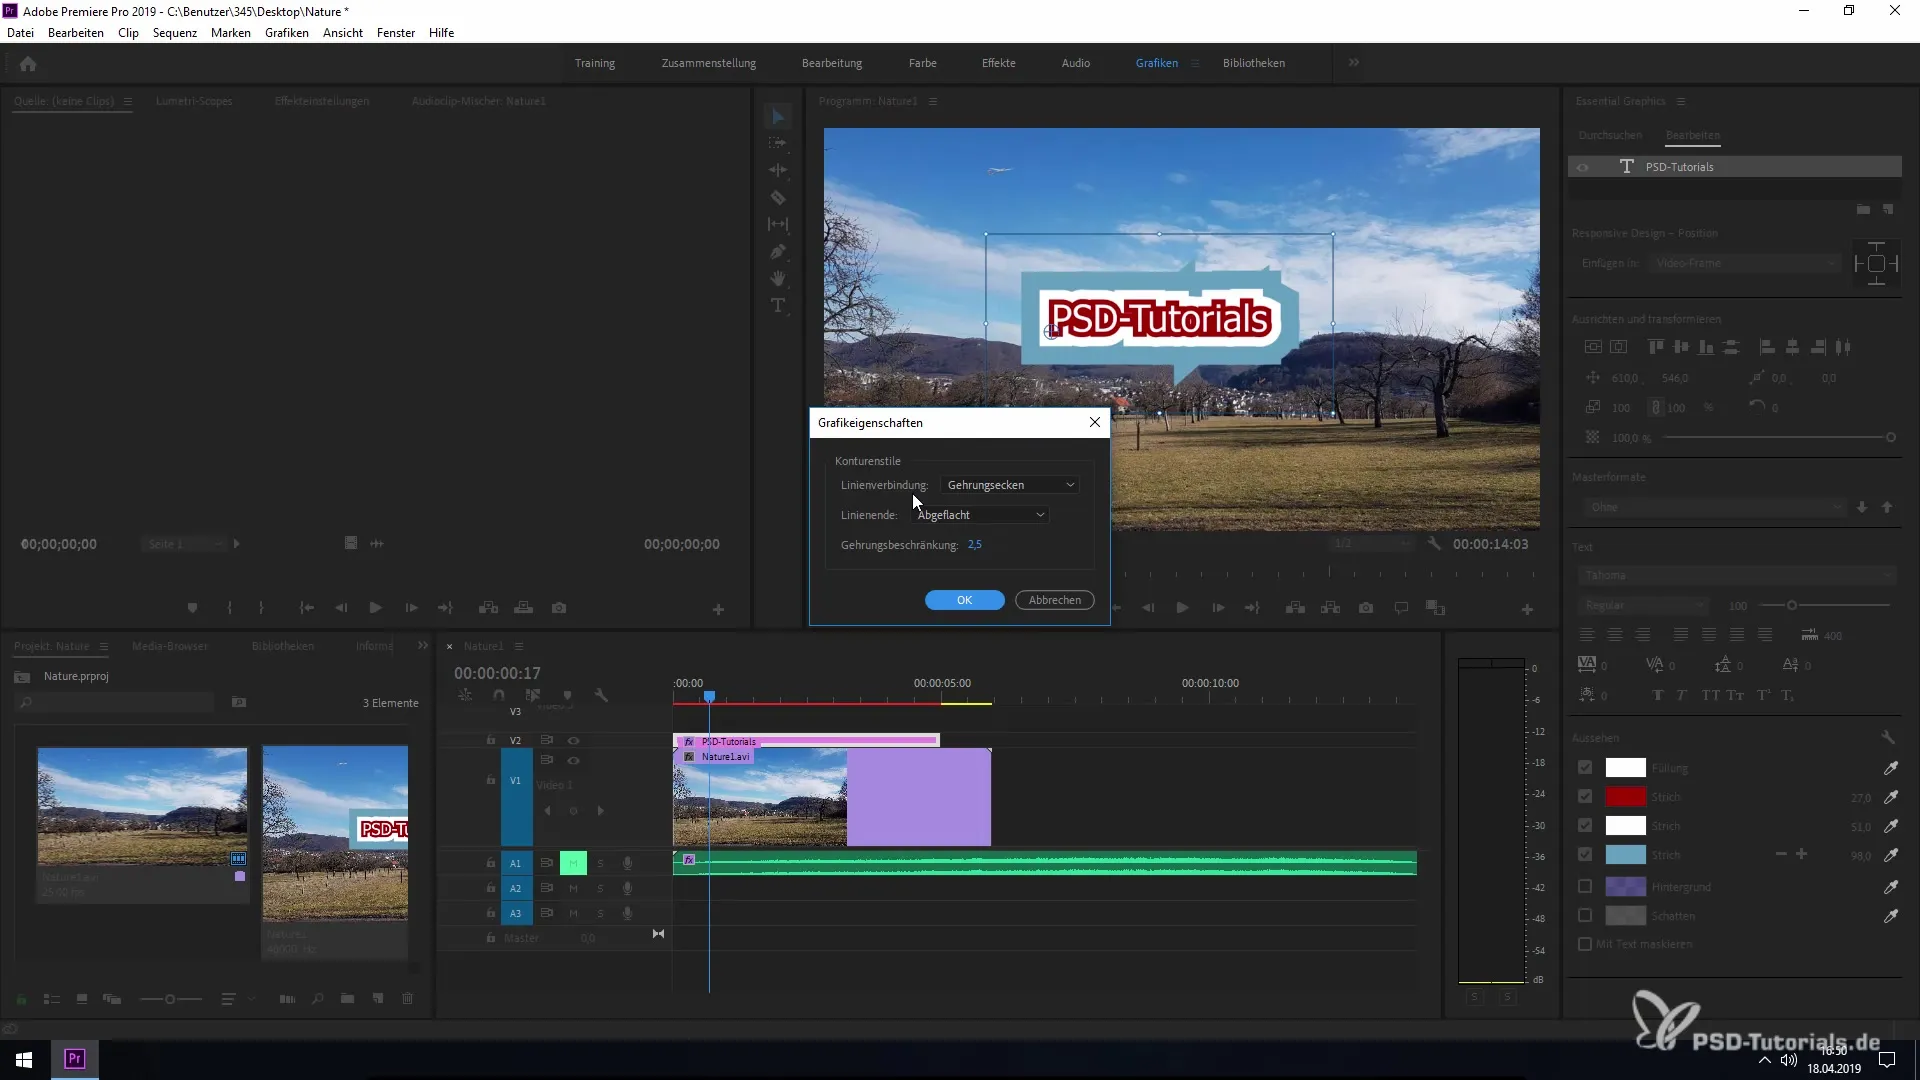Click timeline wrench display settings
This screenshot has width=1920, height=1080.
(x=601, y=695)
